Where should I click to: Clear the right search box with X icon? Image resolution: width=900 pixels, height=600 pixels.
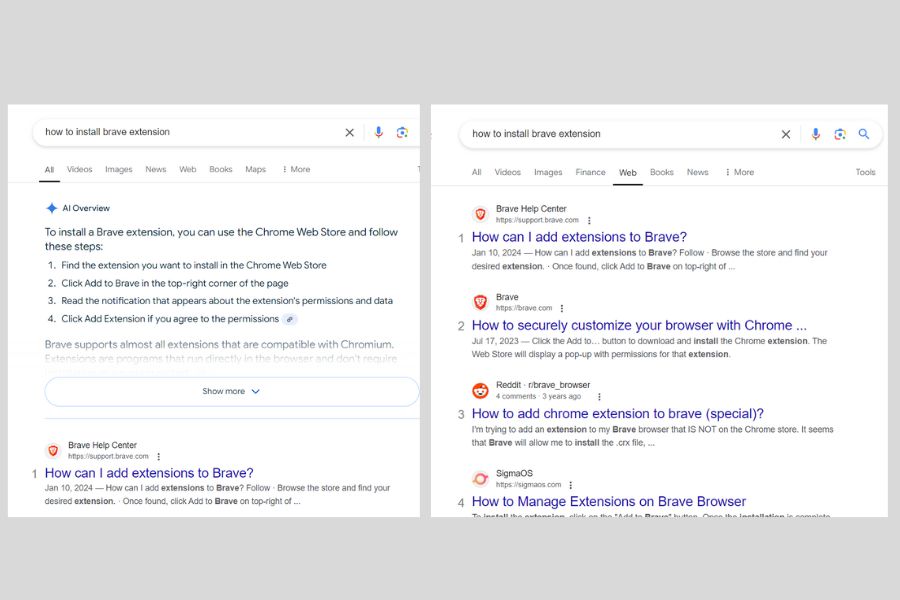tap(786, 134)
